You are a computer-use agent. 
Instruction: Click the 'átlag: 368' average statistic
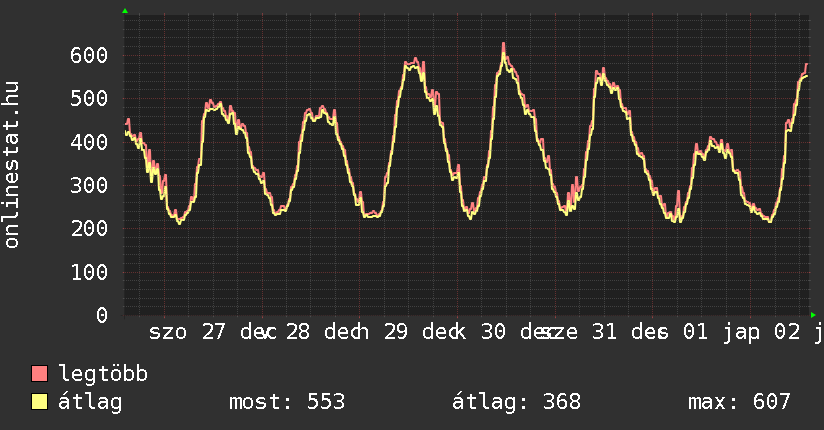tap(516, 402)
